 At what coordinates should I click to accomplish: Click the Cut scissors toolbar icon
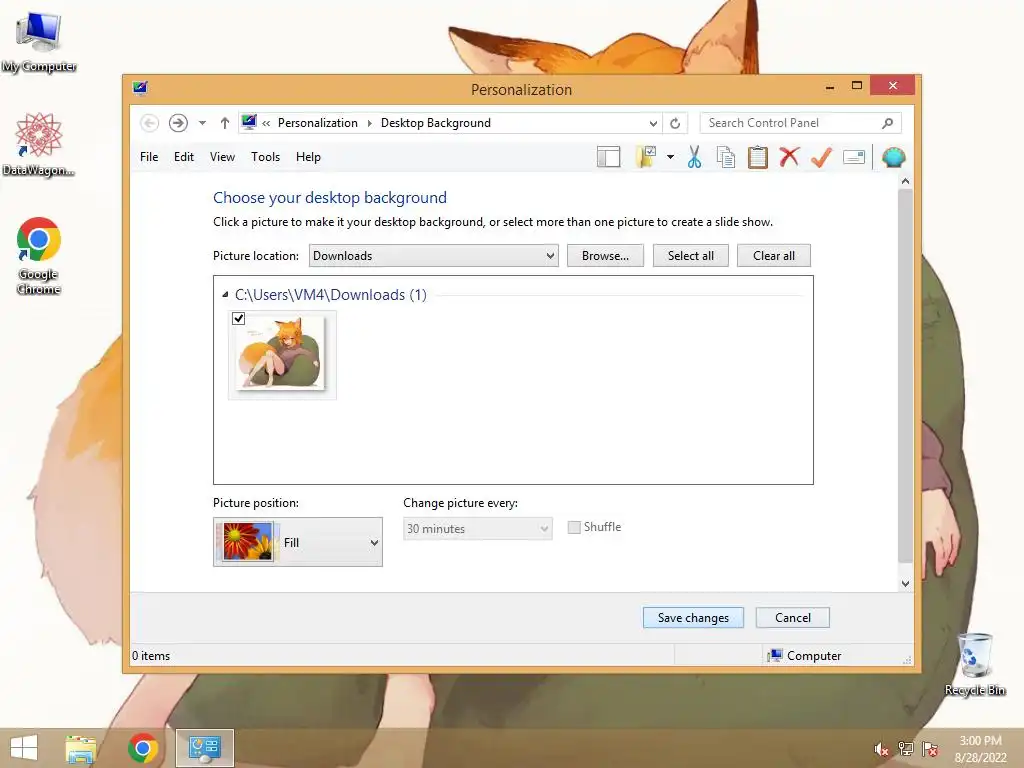coord(694,157)
